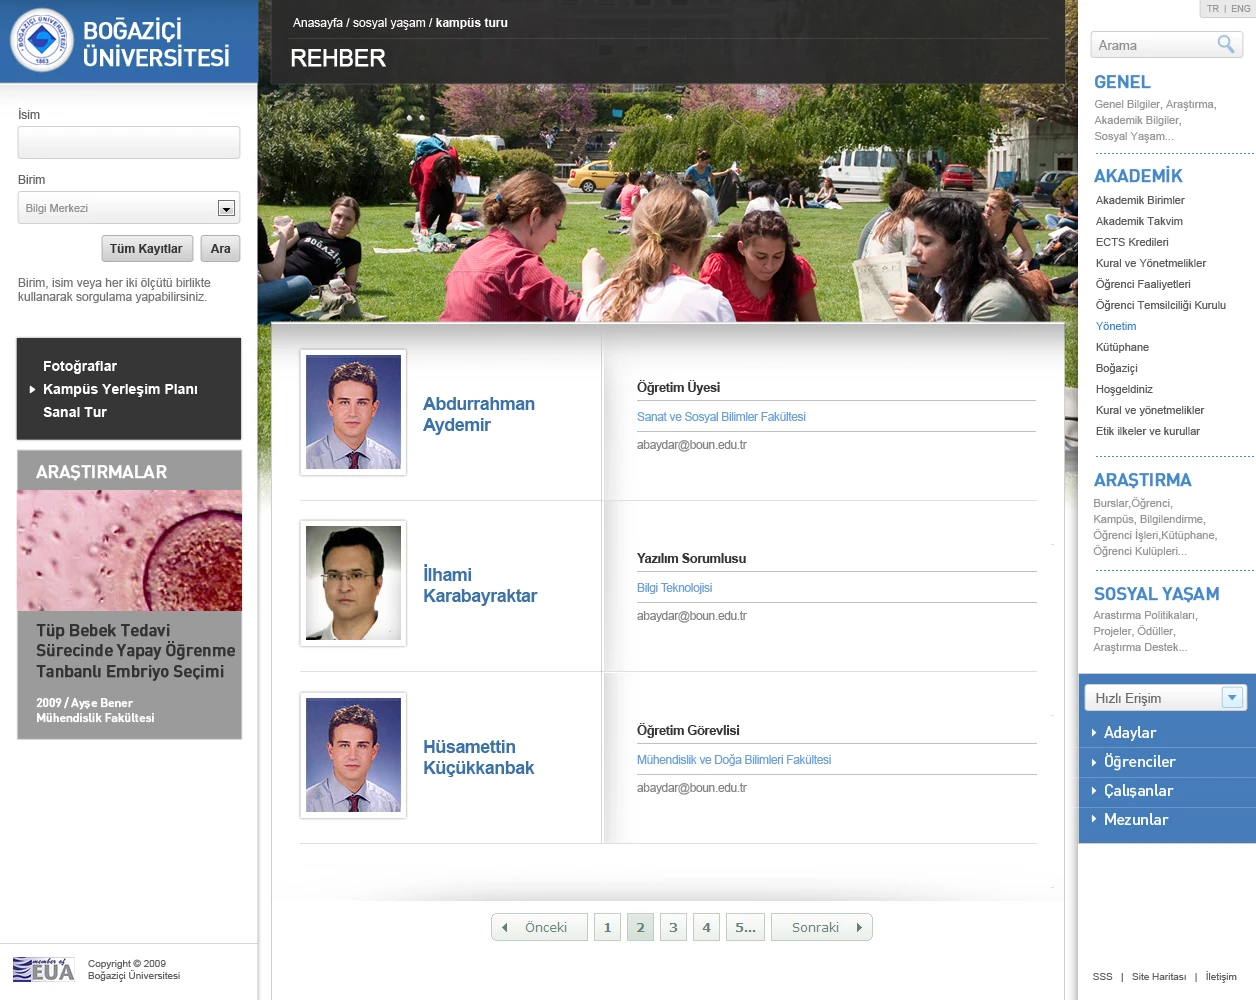Click sosyal yaşam in the breadcrumb
This screenshot has width=1256, height=1000.
click(389, 23)
